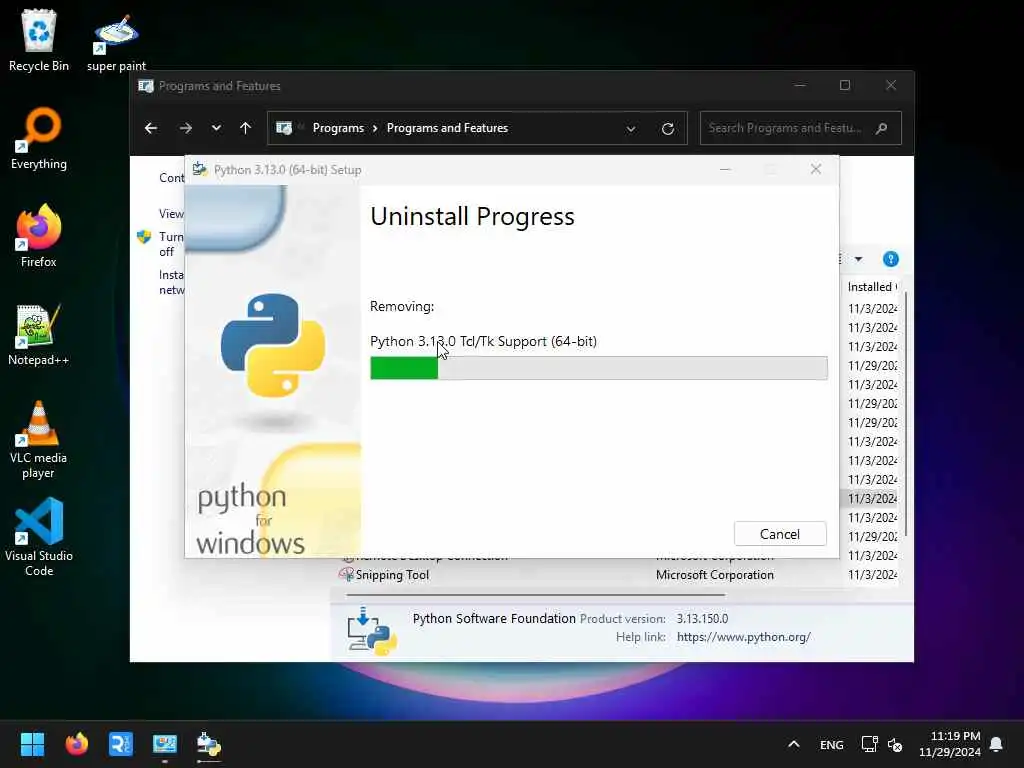Click the ENG language indicator

831,744
